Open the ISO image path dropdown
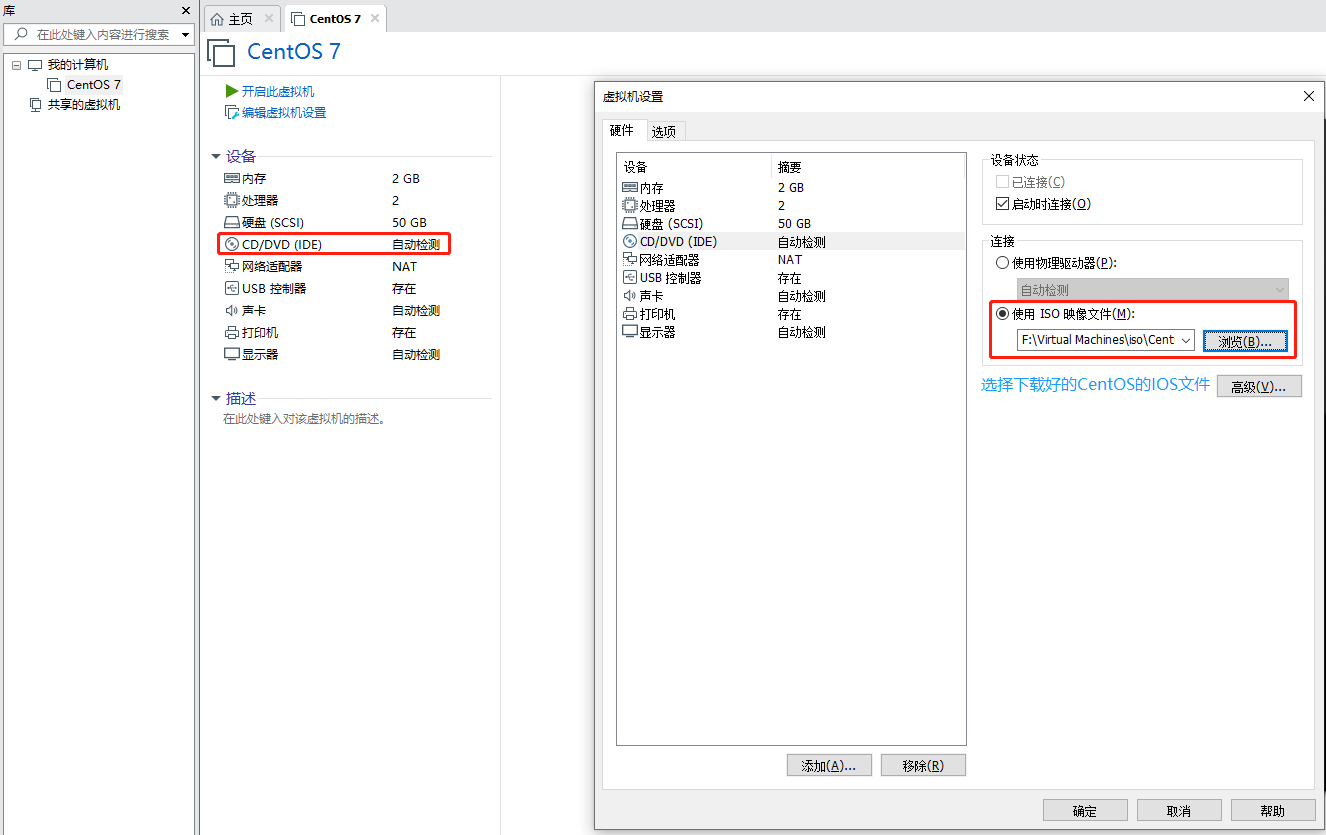The image size is (1326, 835). click(x=1186, y=340)
